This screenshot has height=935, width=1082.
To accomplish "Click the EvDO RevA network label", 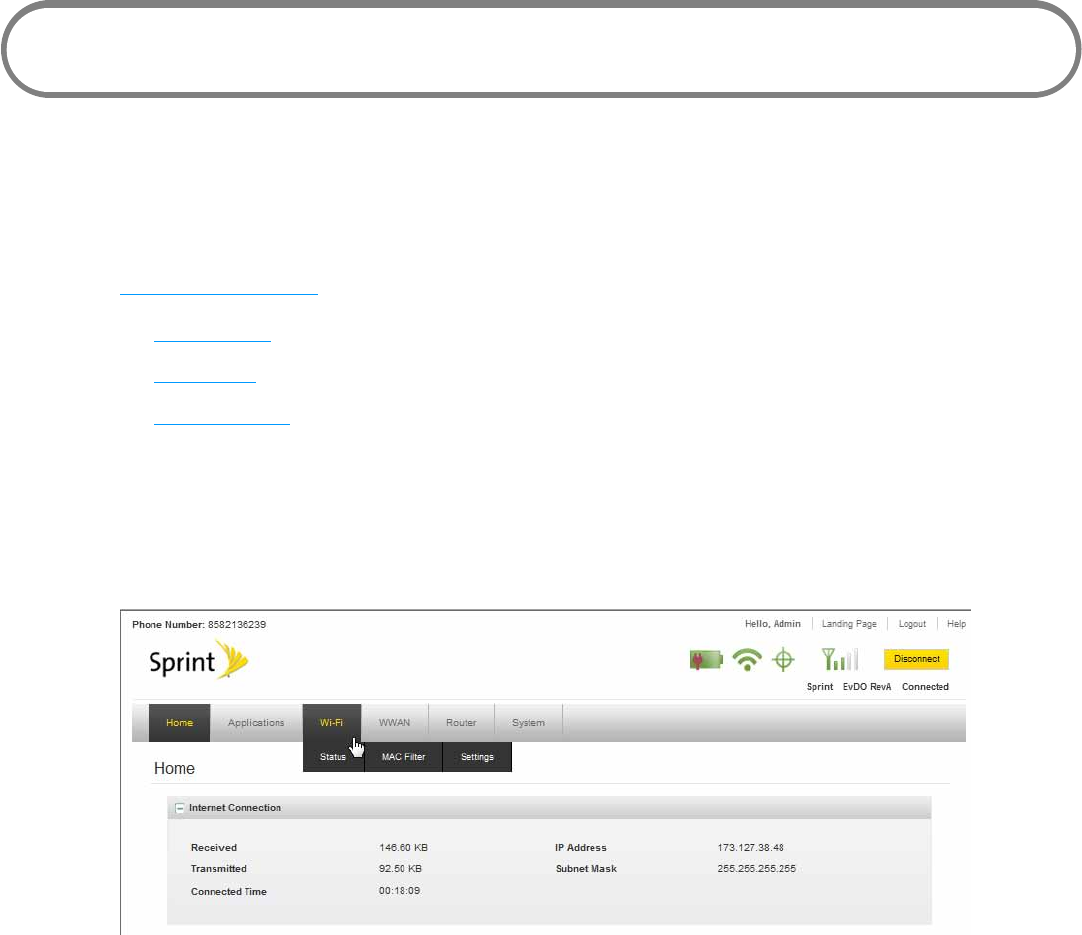I will pyautogui.click(x=867, y=687).
